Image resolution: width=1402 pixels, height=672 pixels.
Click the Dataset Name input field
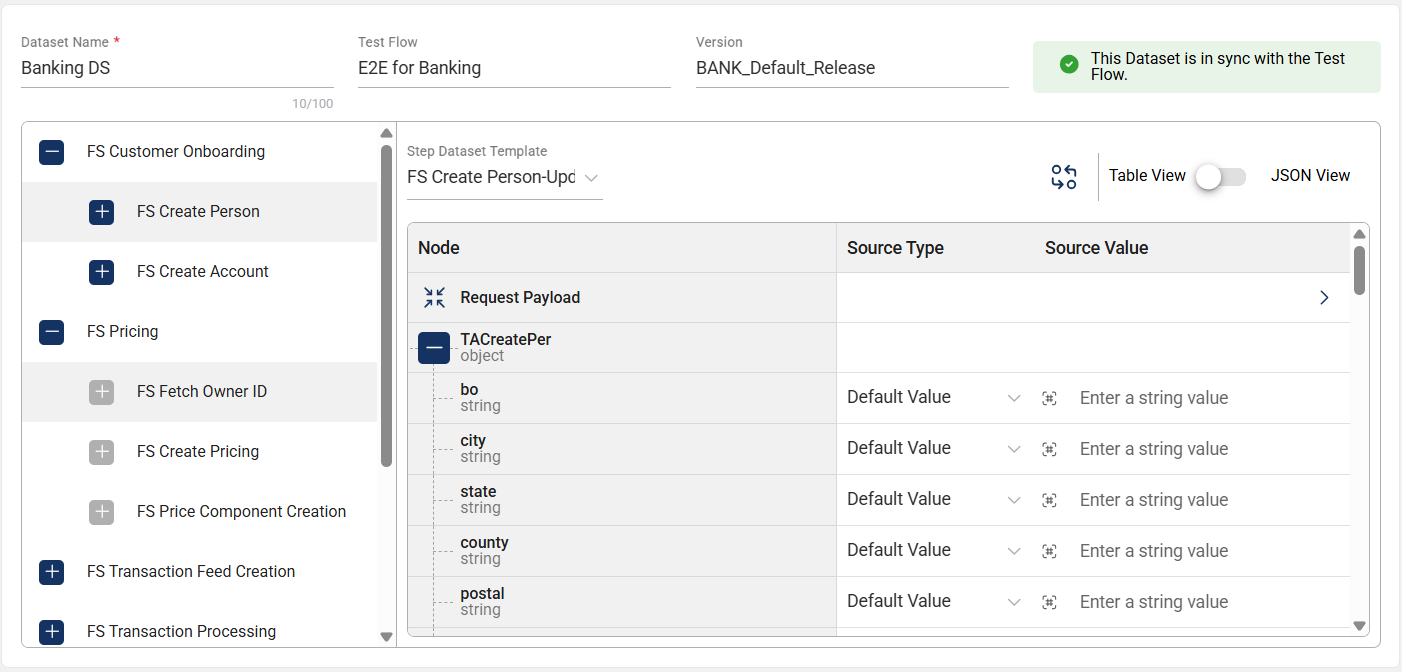[177, 69]
